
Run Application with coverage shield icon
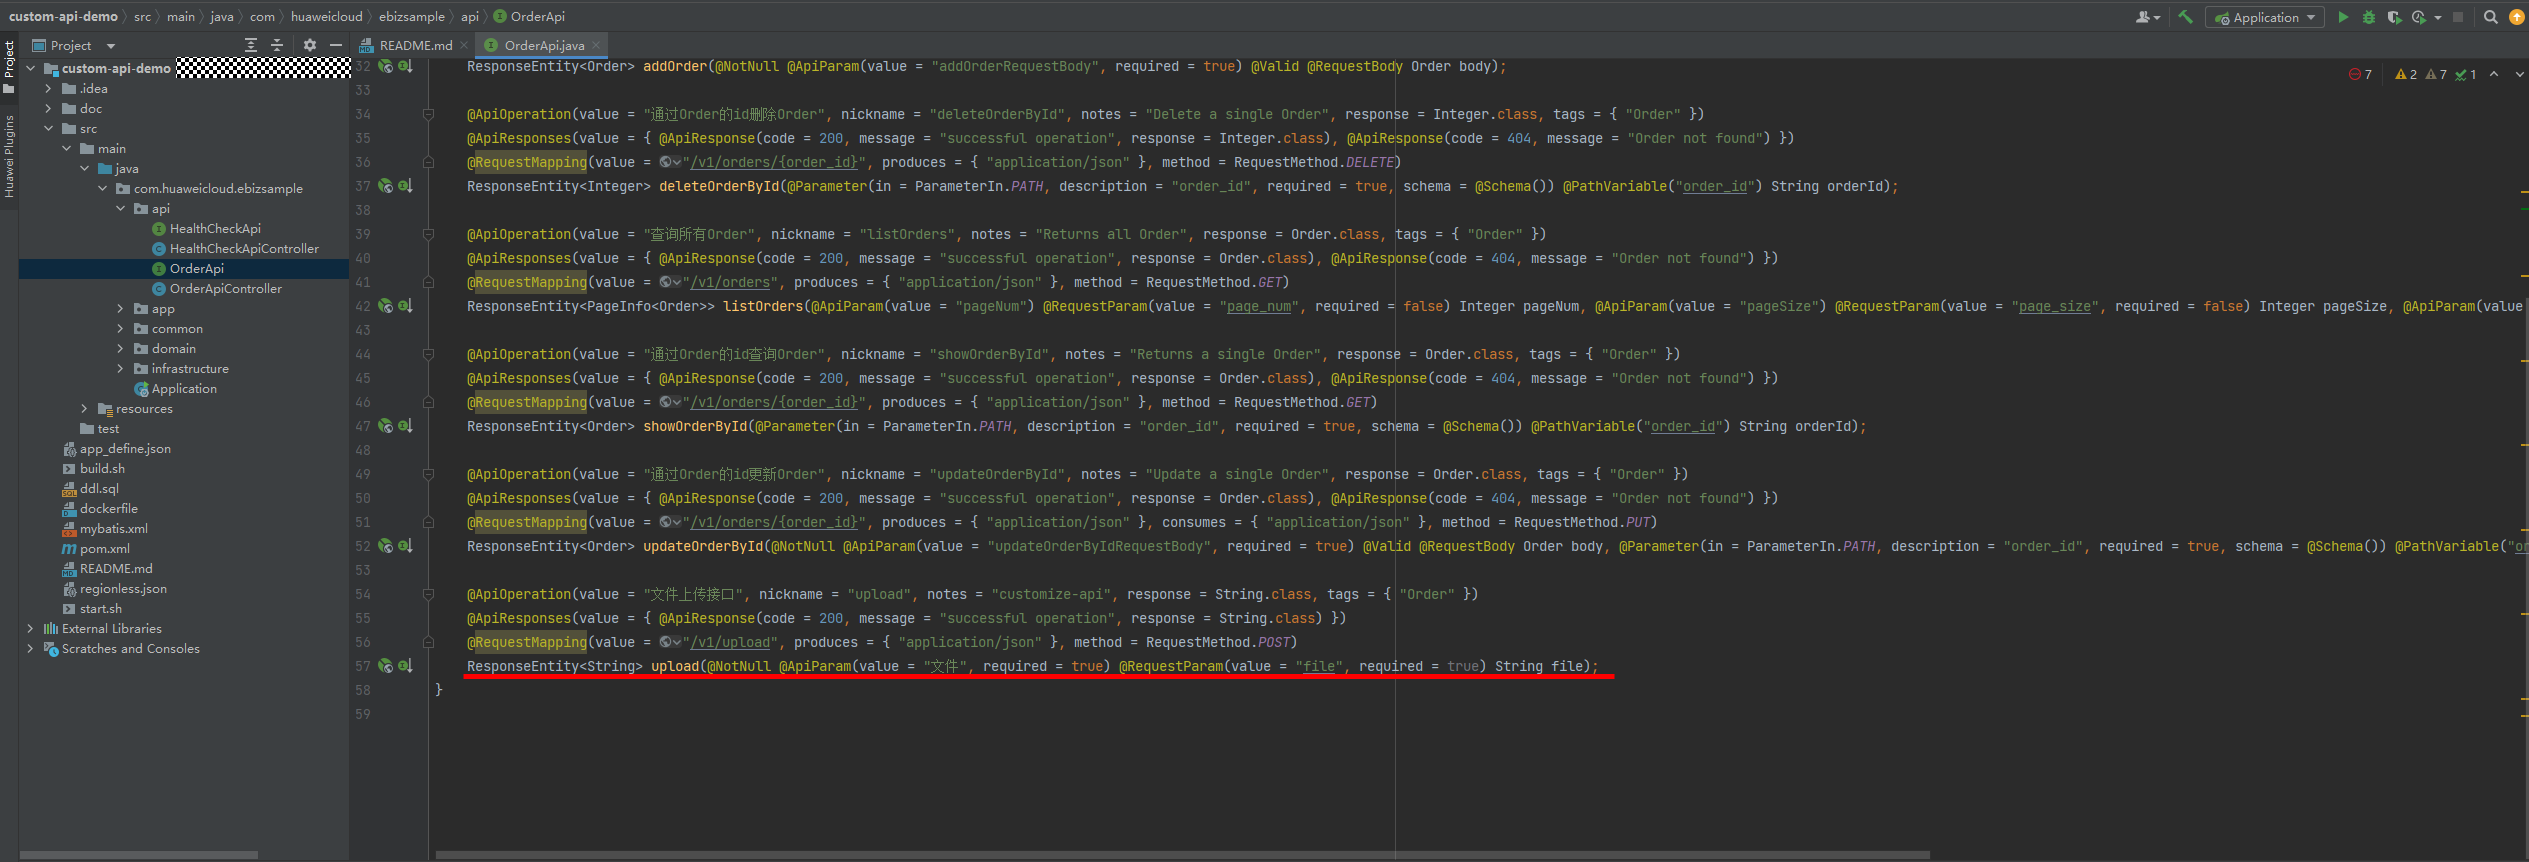coord(2393,17)
